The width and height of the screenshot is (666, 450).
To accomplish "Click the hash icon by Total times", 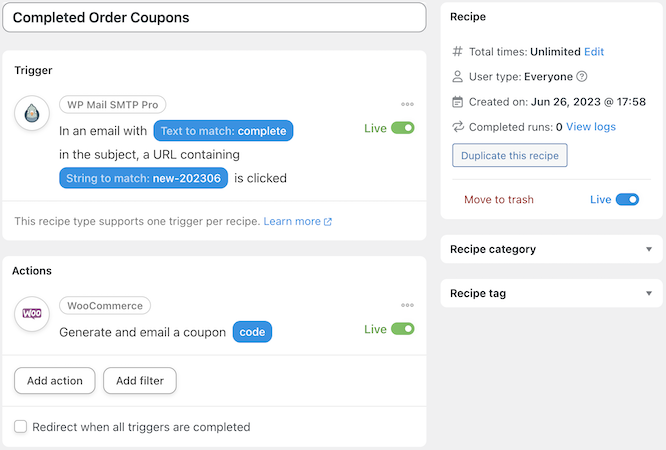I will [457, 51].
